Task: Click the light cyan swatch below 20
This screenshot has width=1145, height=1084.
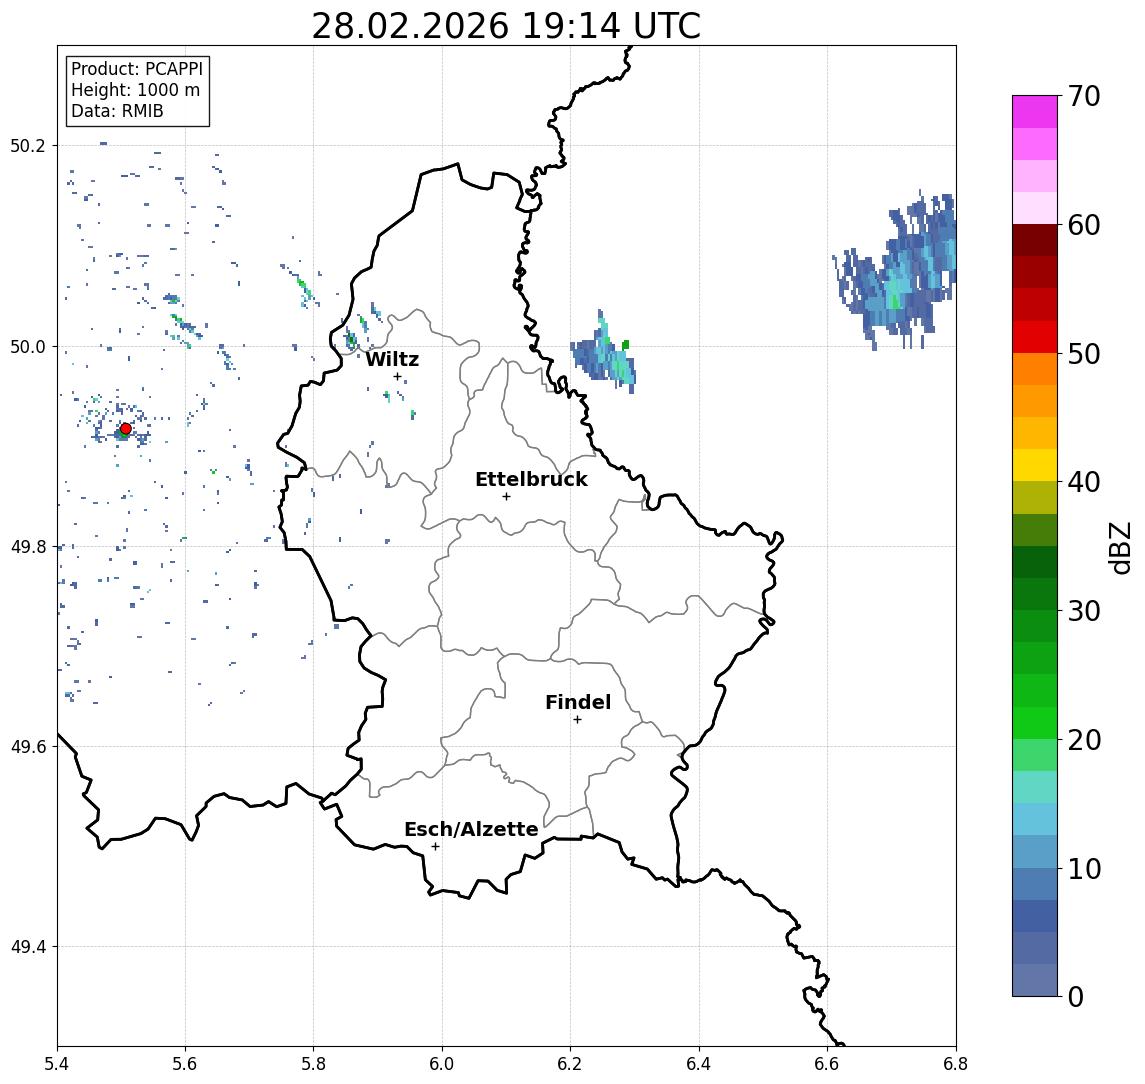Action: coord(1035,787)
